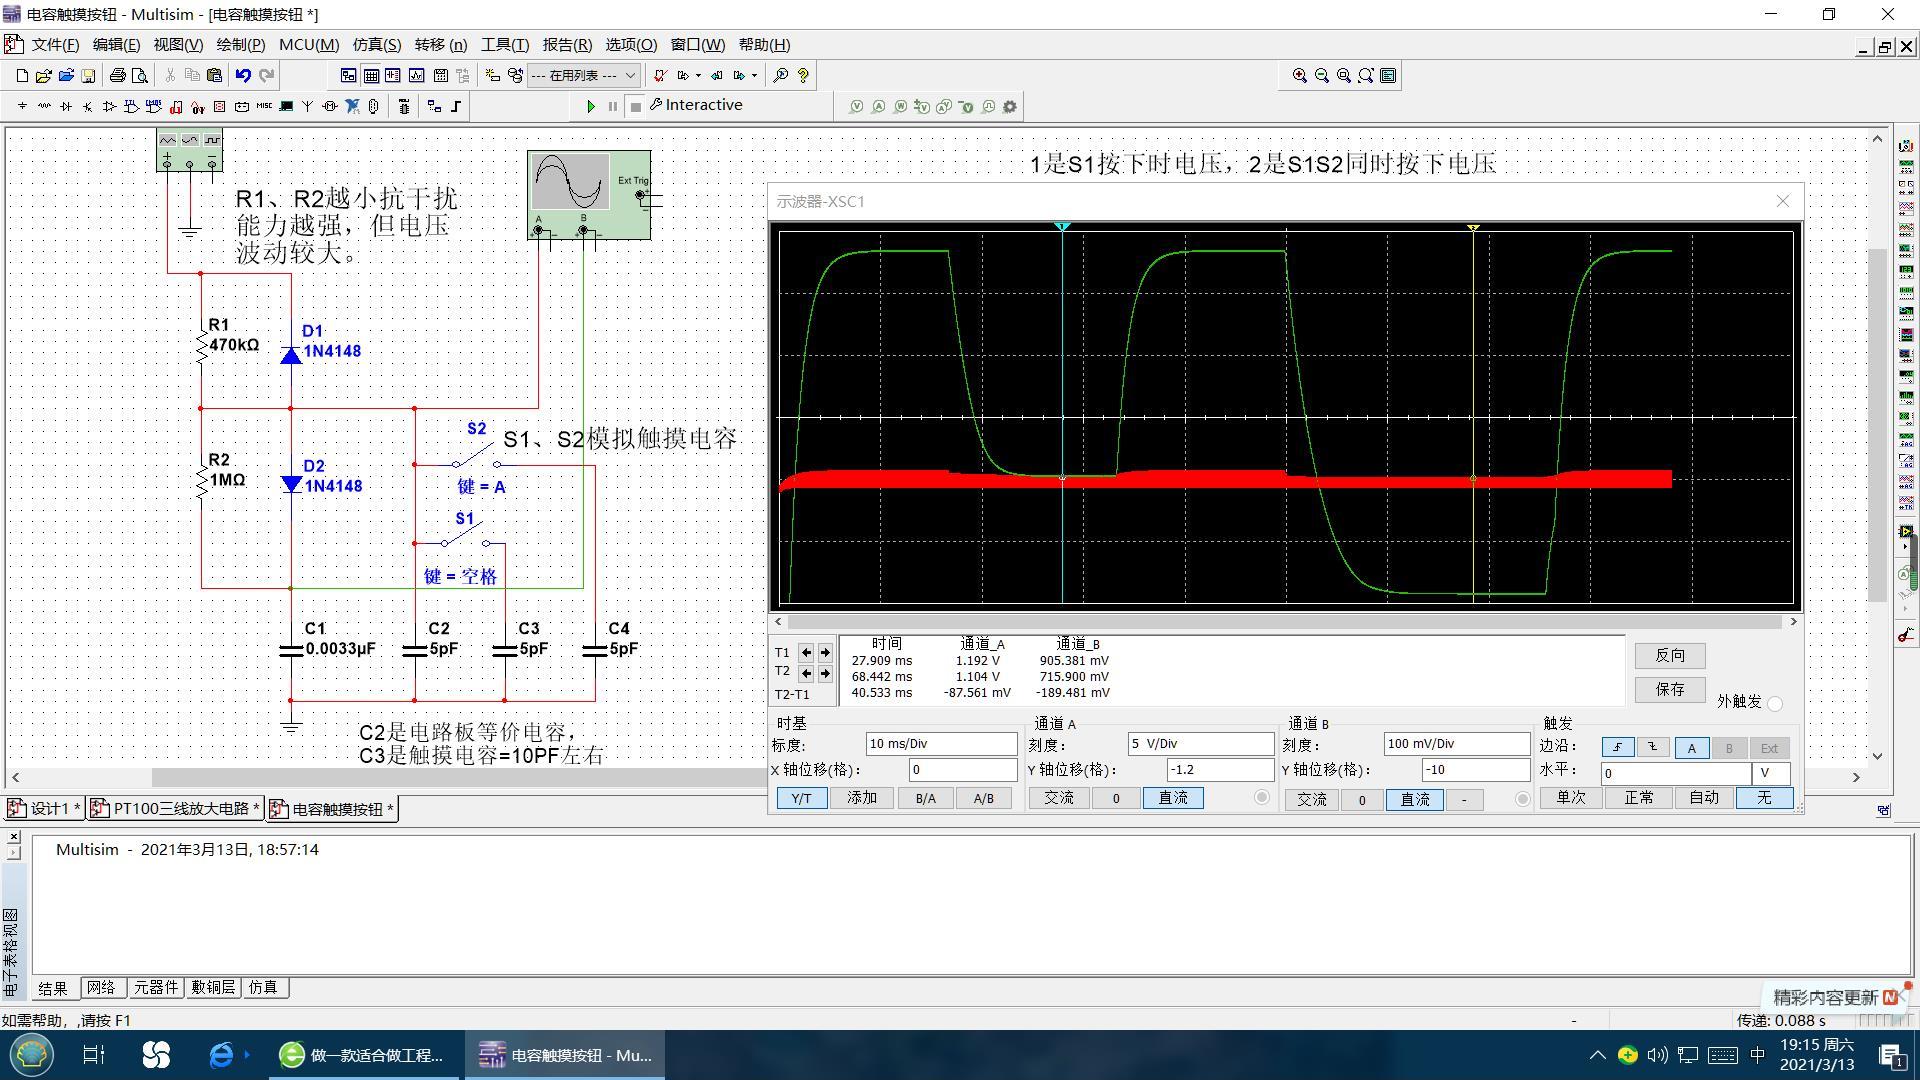The height and width of the screenshot is (1080, 1920).
Task: Enable the external trigger (外触发) radio button
Action: click(x=1775, y=703)
